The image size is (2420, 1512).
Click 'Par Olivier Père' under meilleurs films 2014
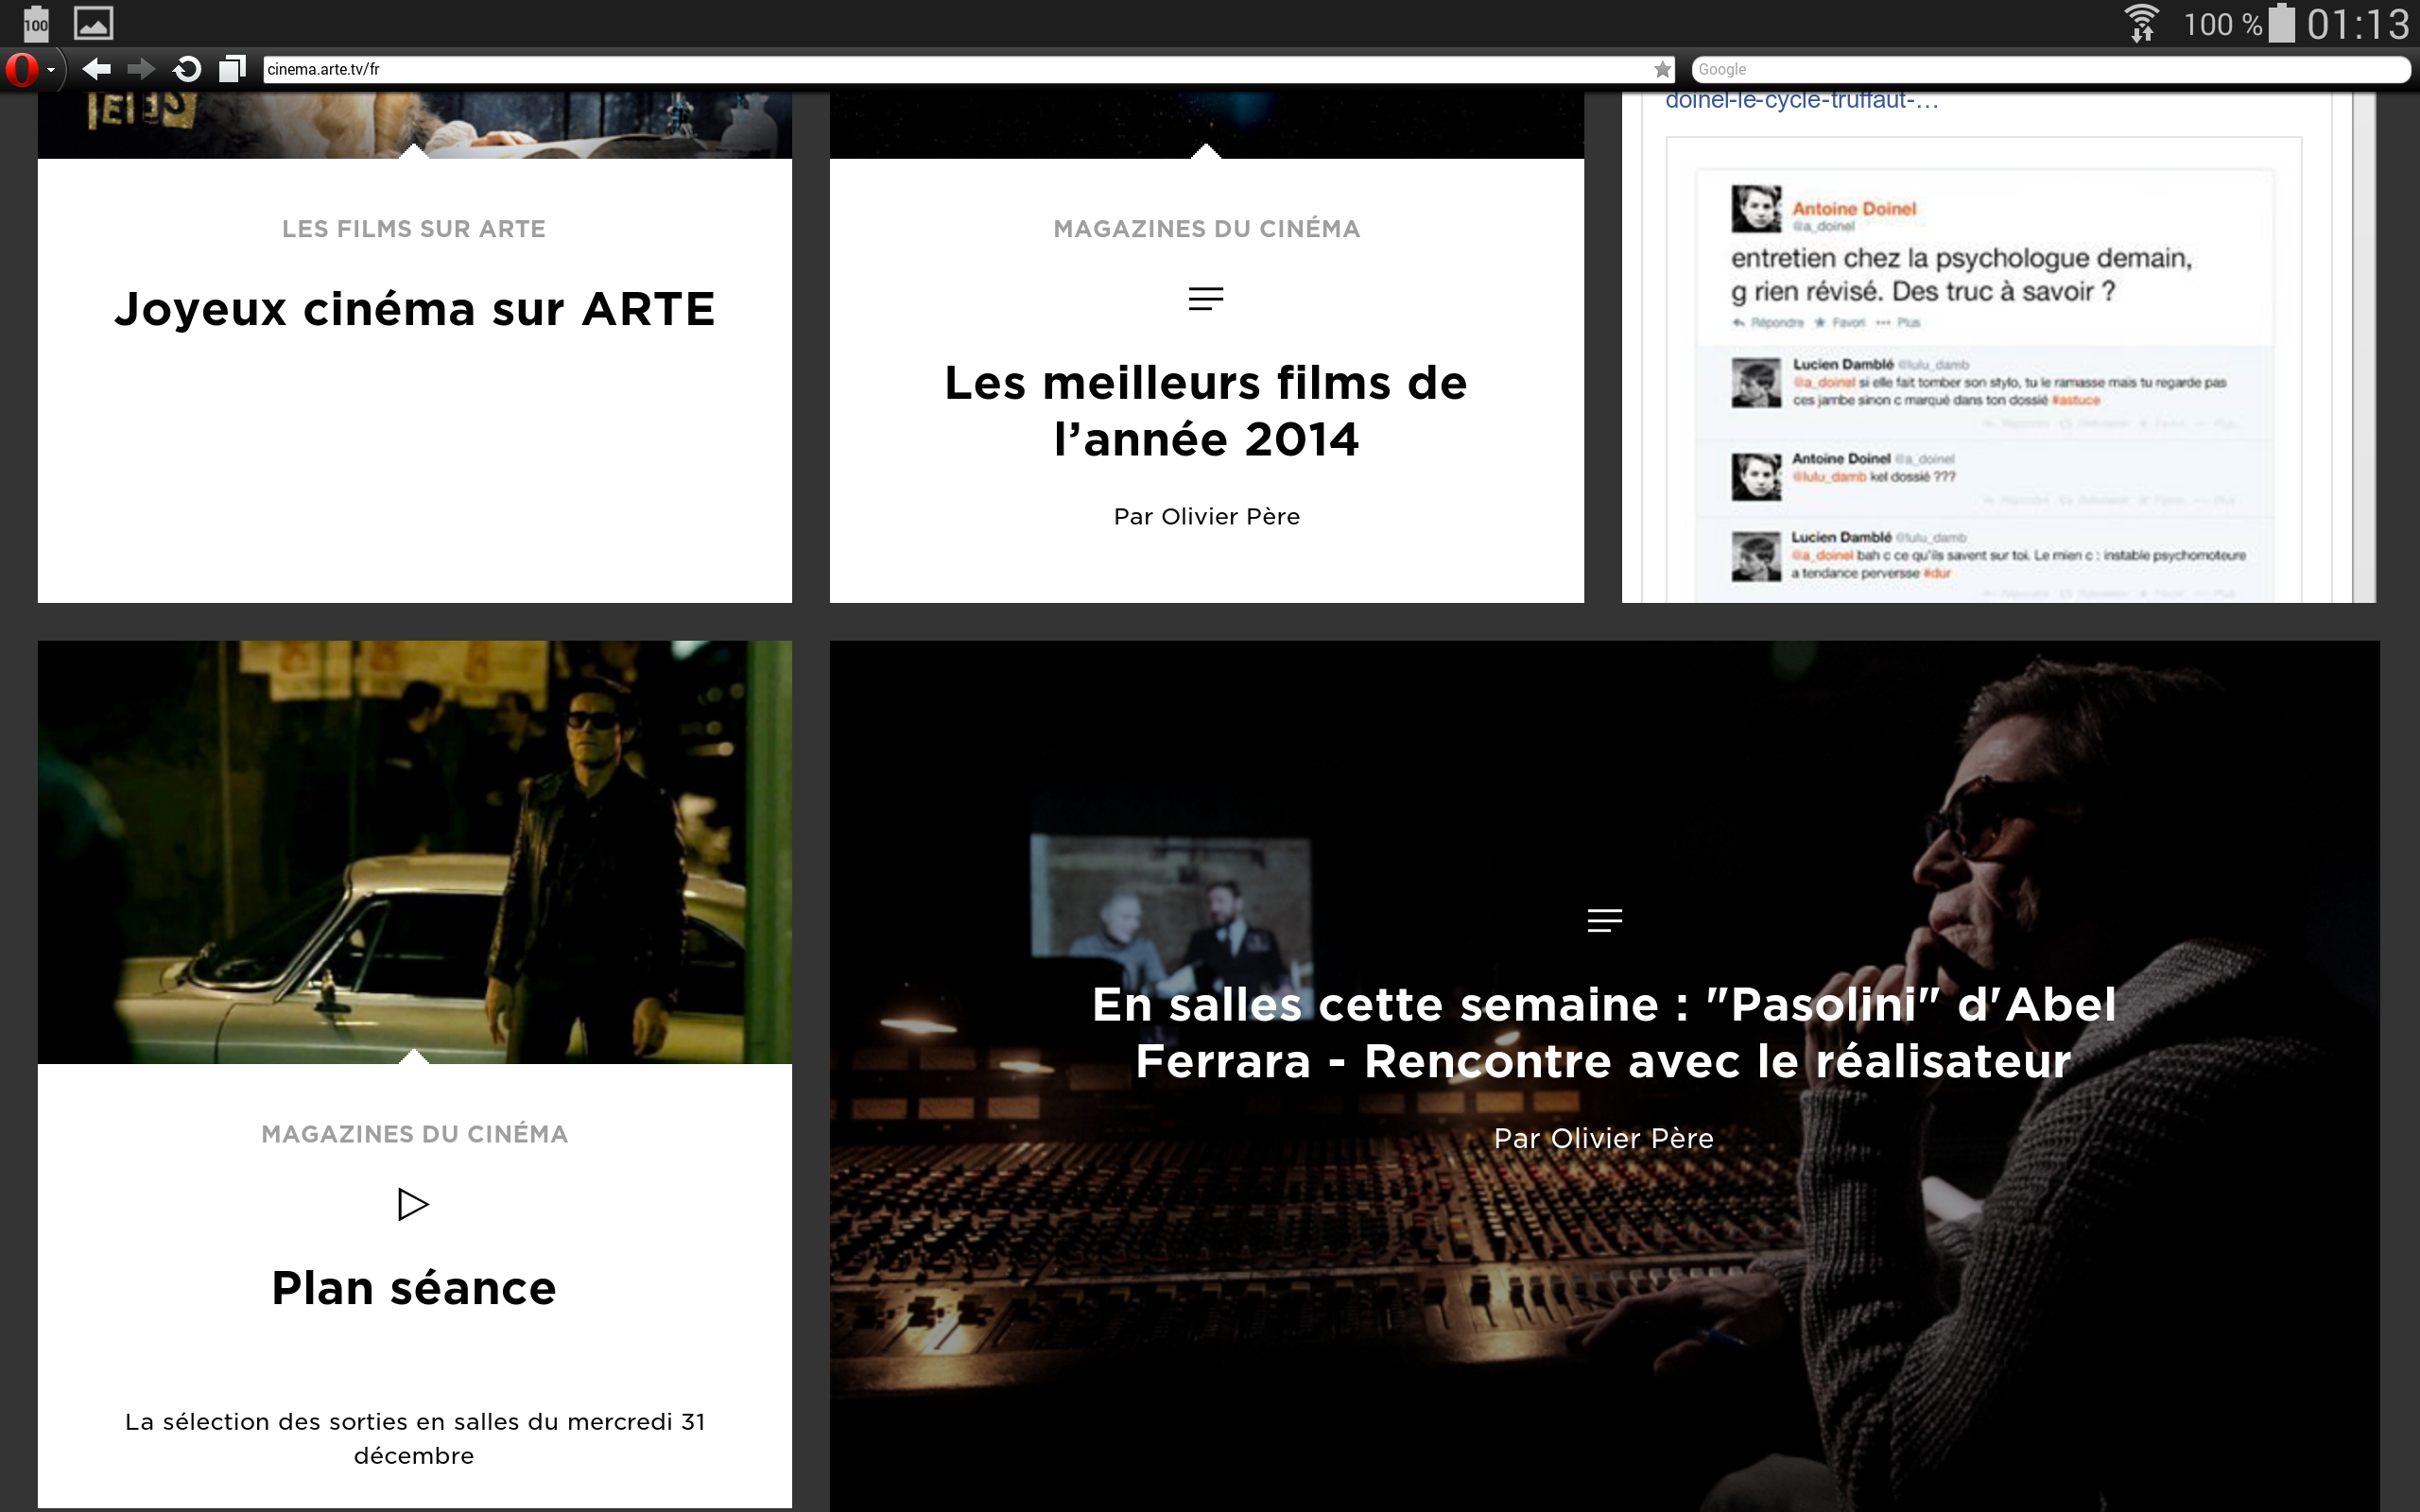(x=1207, y=516)
